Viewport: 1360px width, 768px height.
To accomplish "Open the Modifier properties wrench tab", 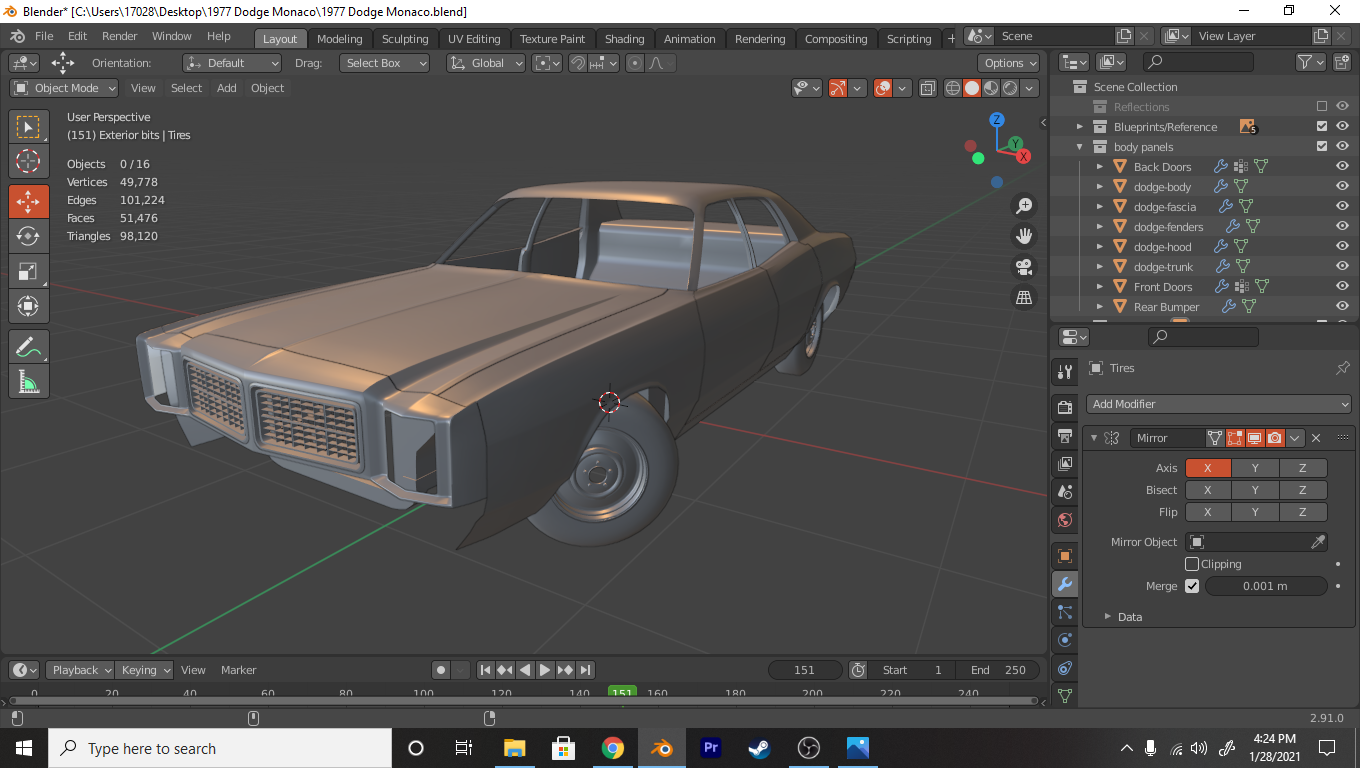I will [1064, 584].
